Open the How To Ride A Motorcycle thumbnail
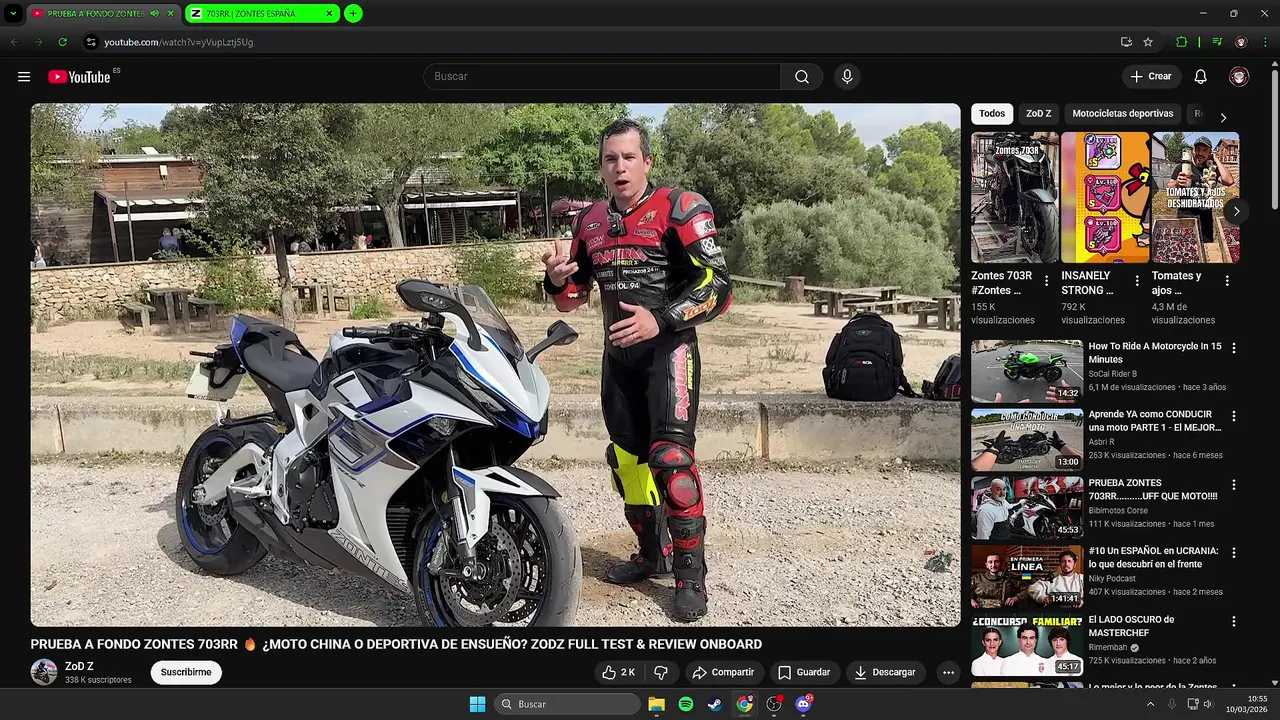 [1027, 371]
